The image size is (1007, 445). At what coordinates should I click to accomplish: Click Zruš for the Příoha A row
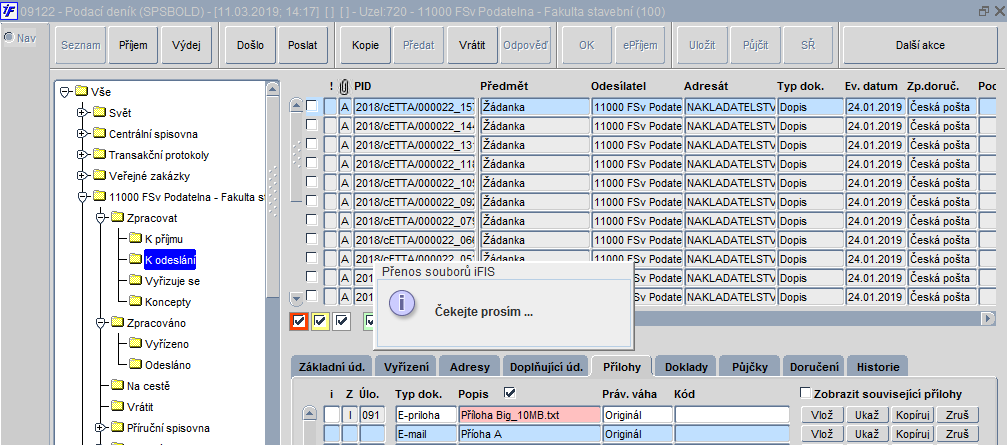(957, 434)
